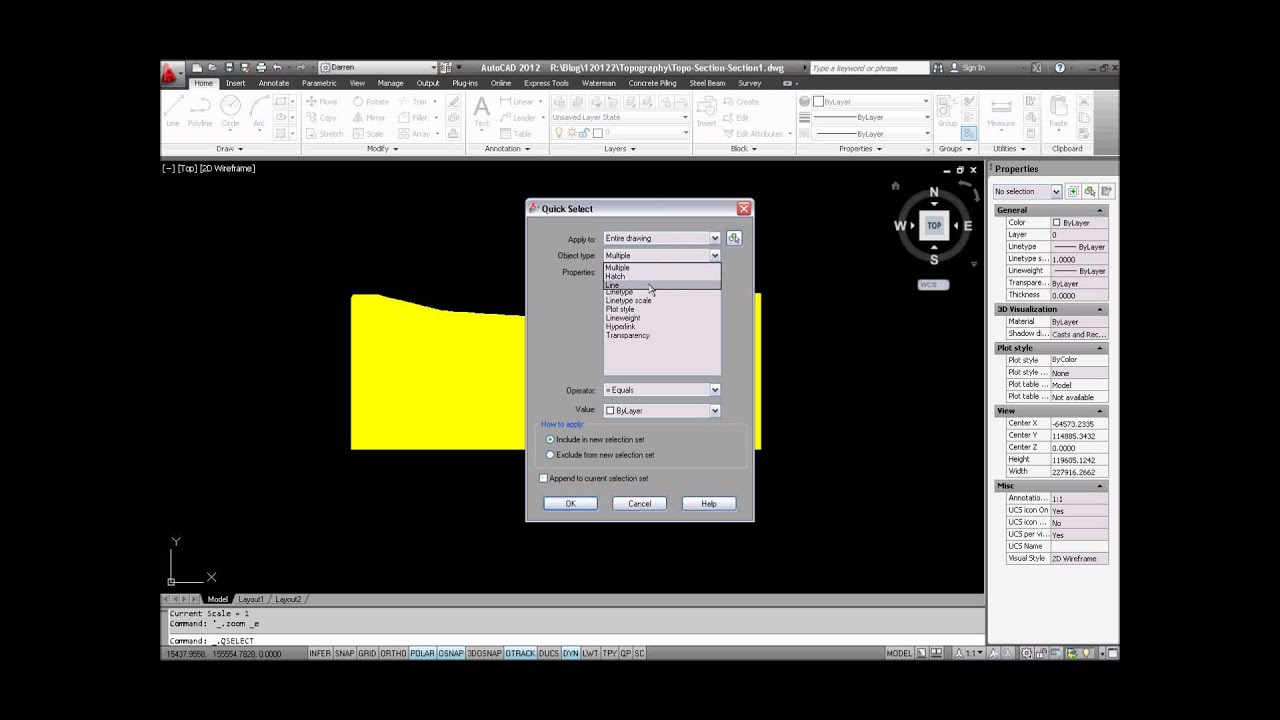
Task: Toggle POLAR tracking in status bar
Action: [x=422, y=654]
